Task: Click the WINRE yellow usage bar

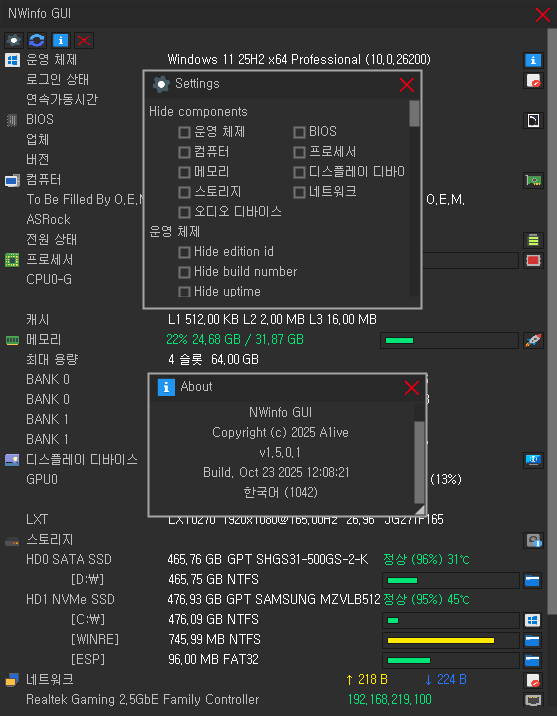Action: click(451, 640)
